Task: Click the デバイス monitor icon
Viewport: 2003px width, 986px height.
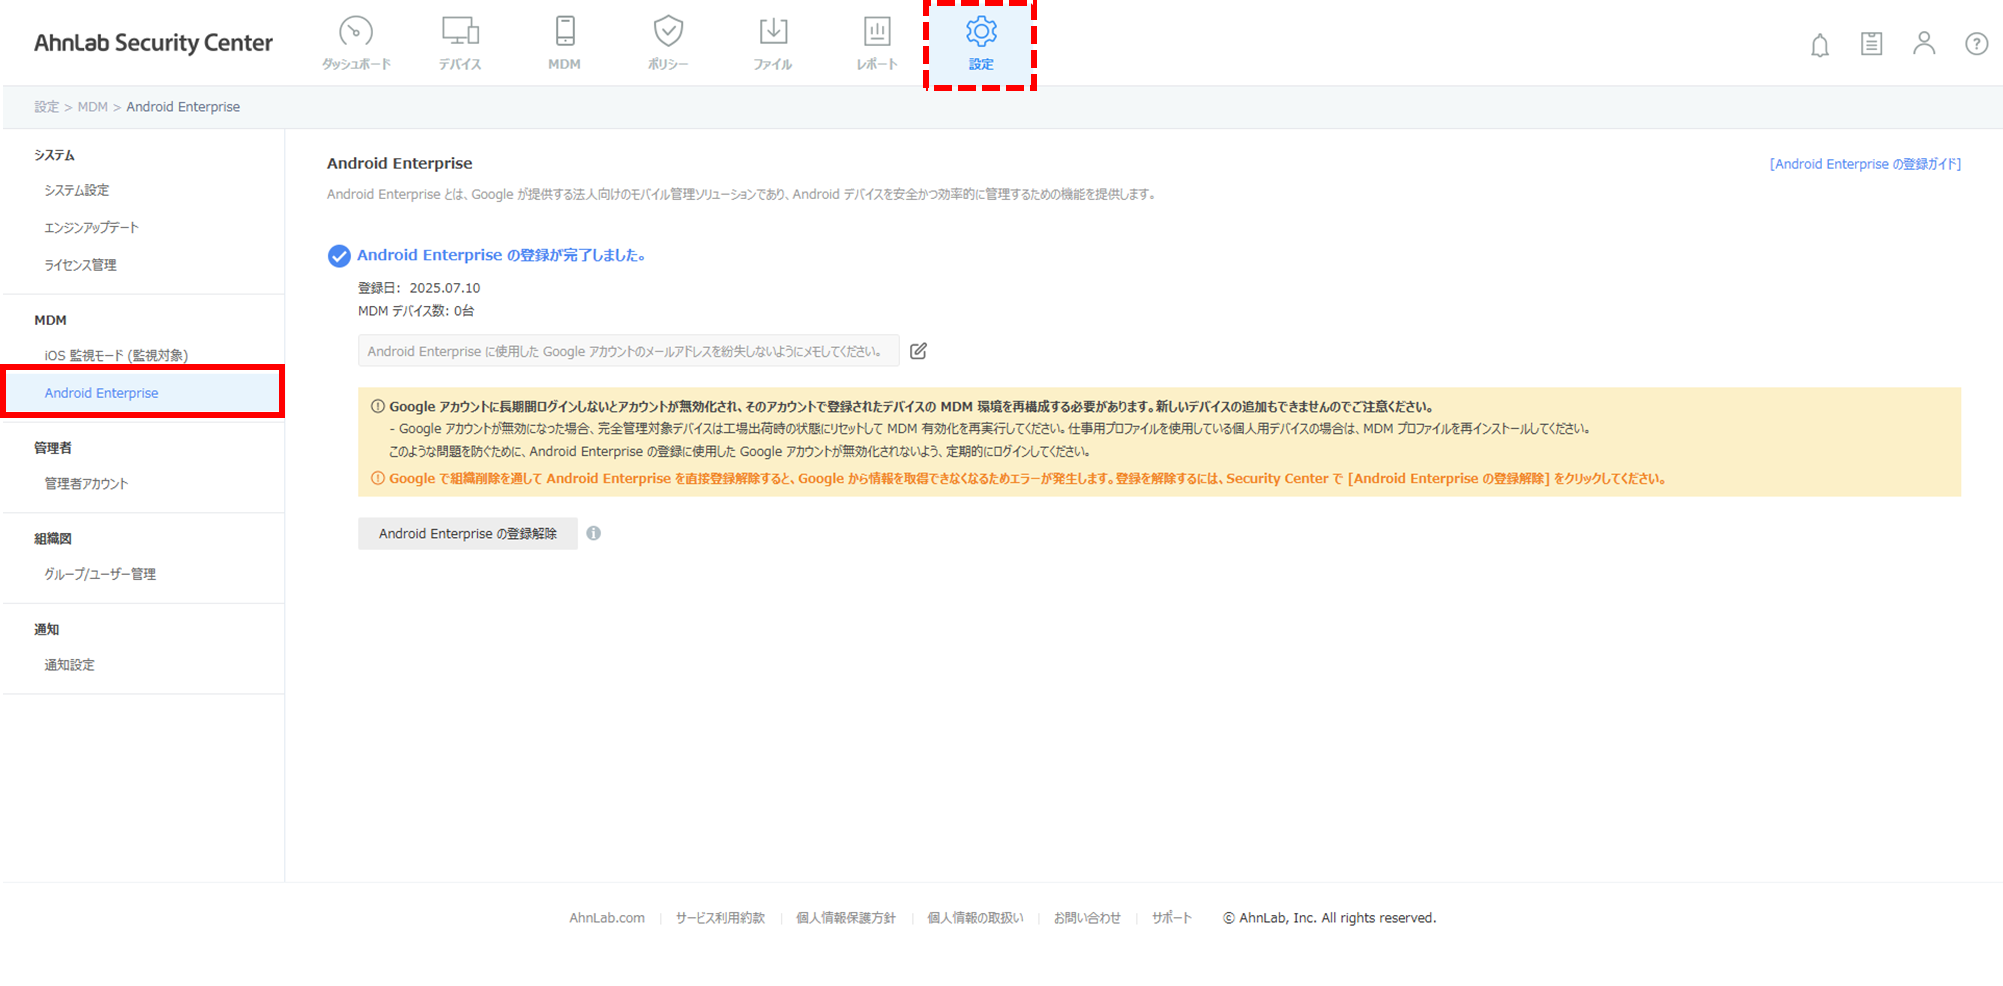Action: pos(460,32)
